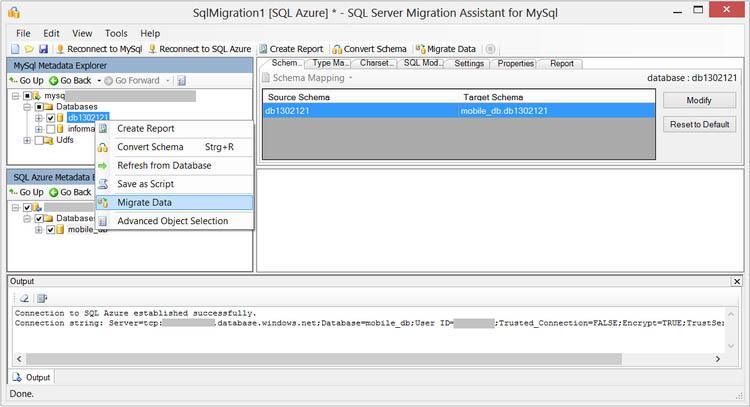Screen dimensions: 750x407
Task: Switch to the Properties tab
Action: (515, 63)
